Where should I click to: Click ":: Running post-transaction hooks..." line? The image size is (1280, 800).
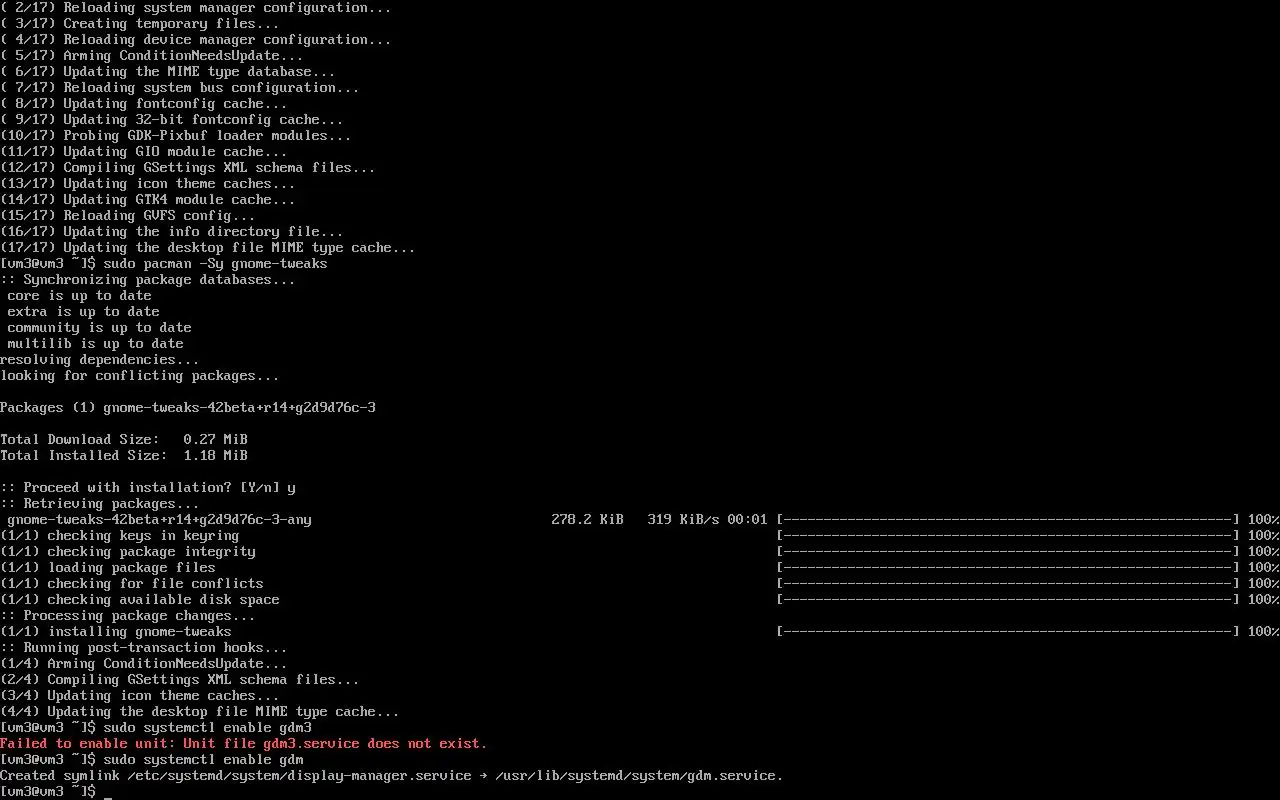click(144, 647)
